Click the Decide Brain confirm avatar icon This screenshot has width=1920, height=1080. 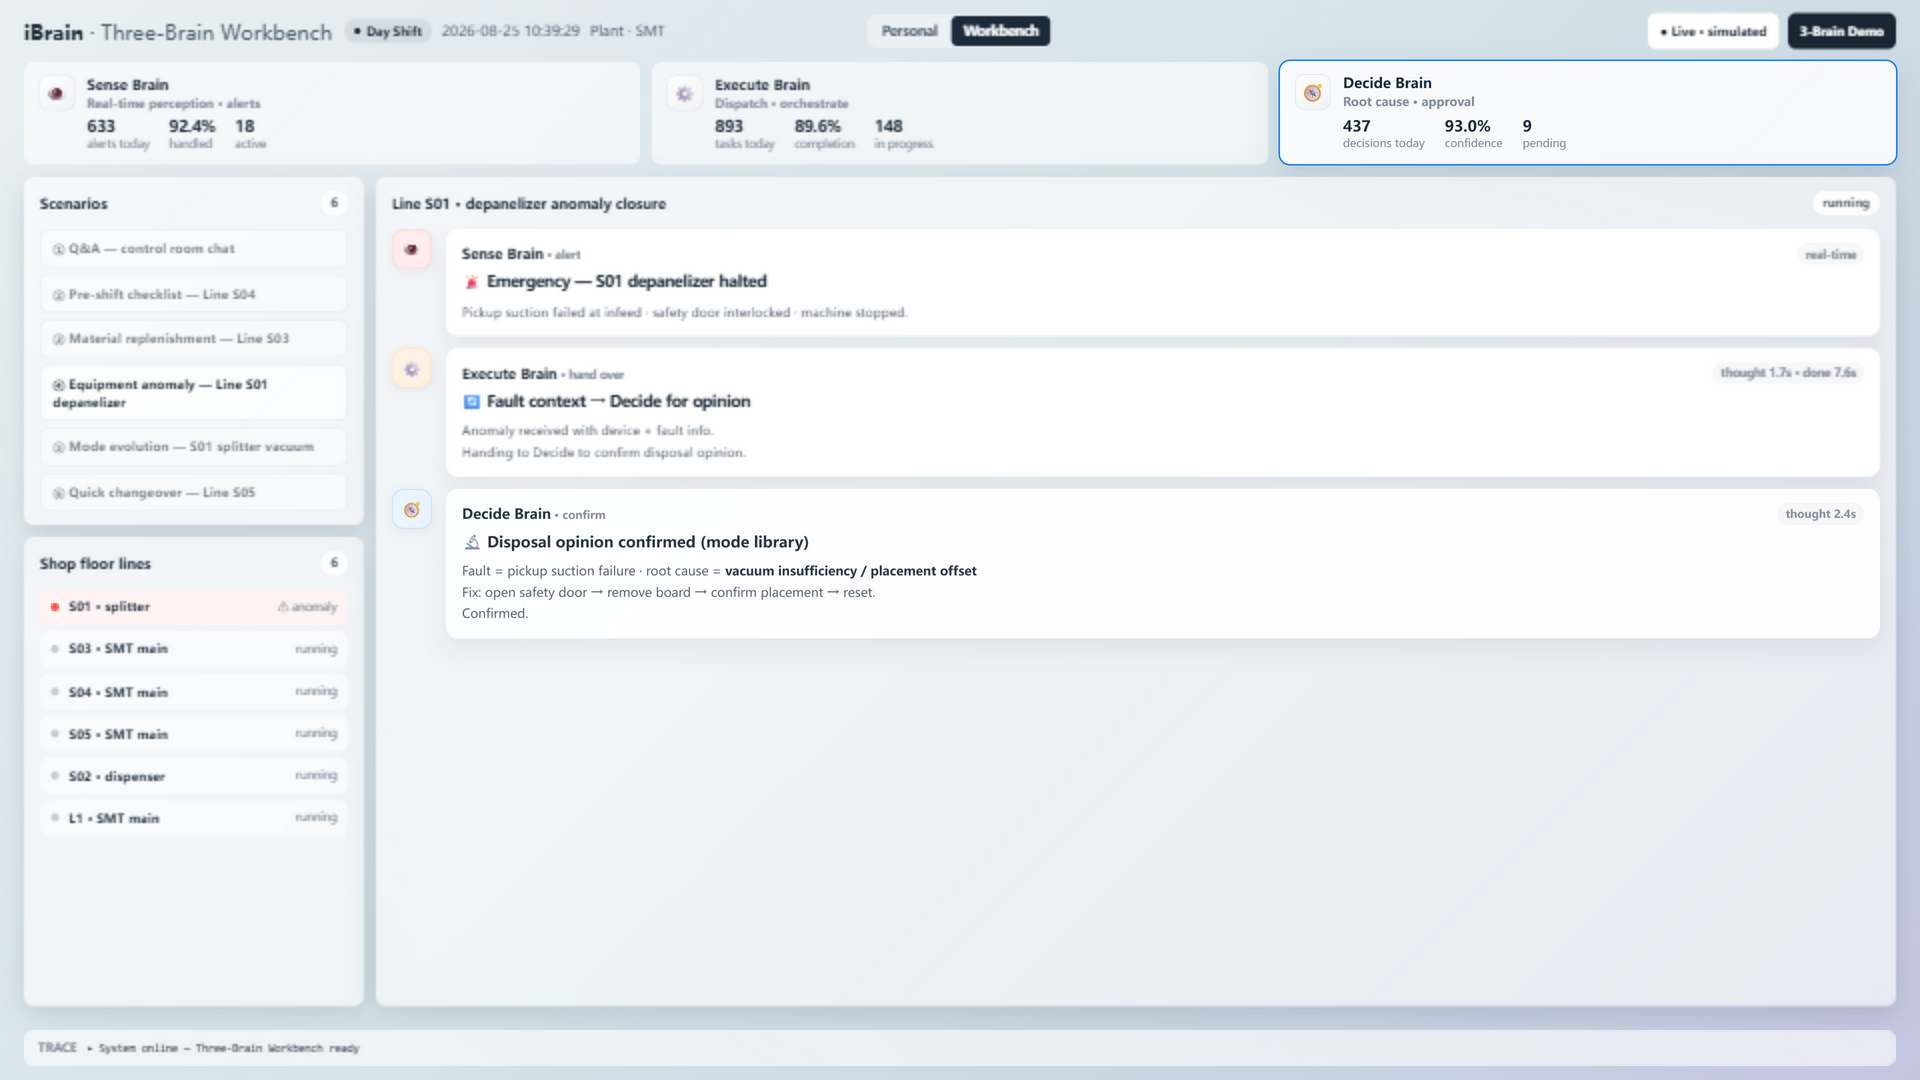point(411,509)
